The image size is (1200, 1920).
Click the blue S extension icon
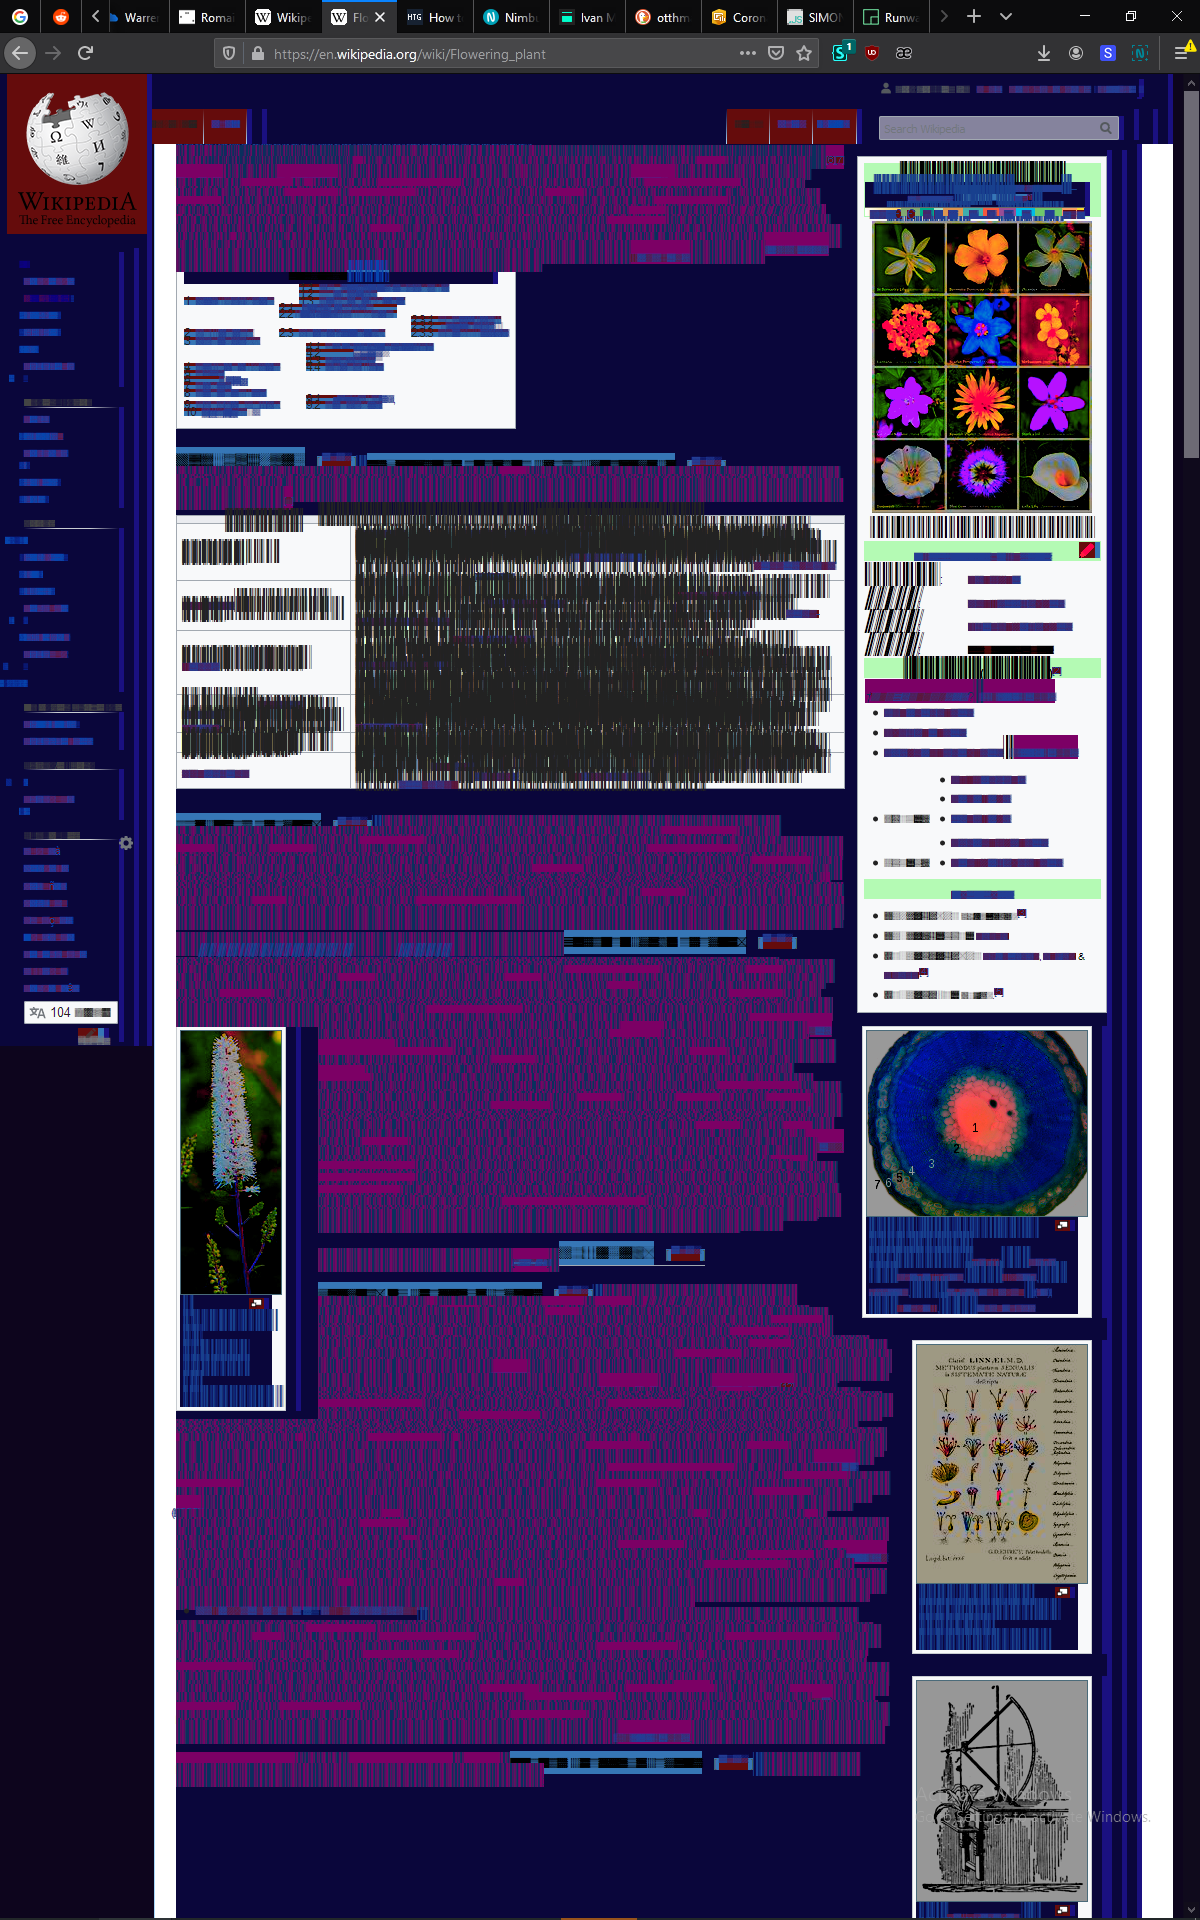click(1108, 53)
